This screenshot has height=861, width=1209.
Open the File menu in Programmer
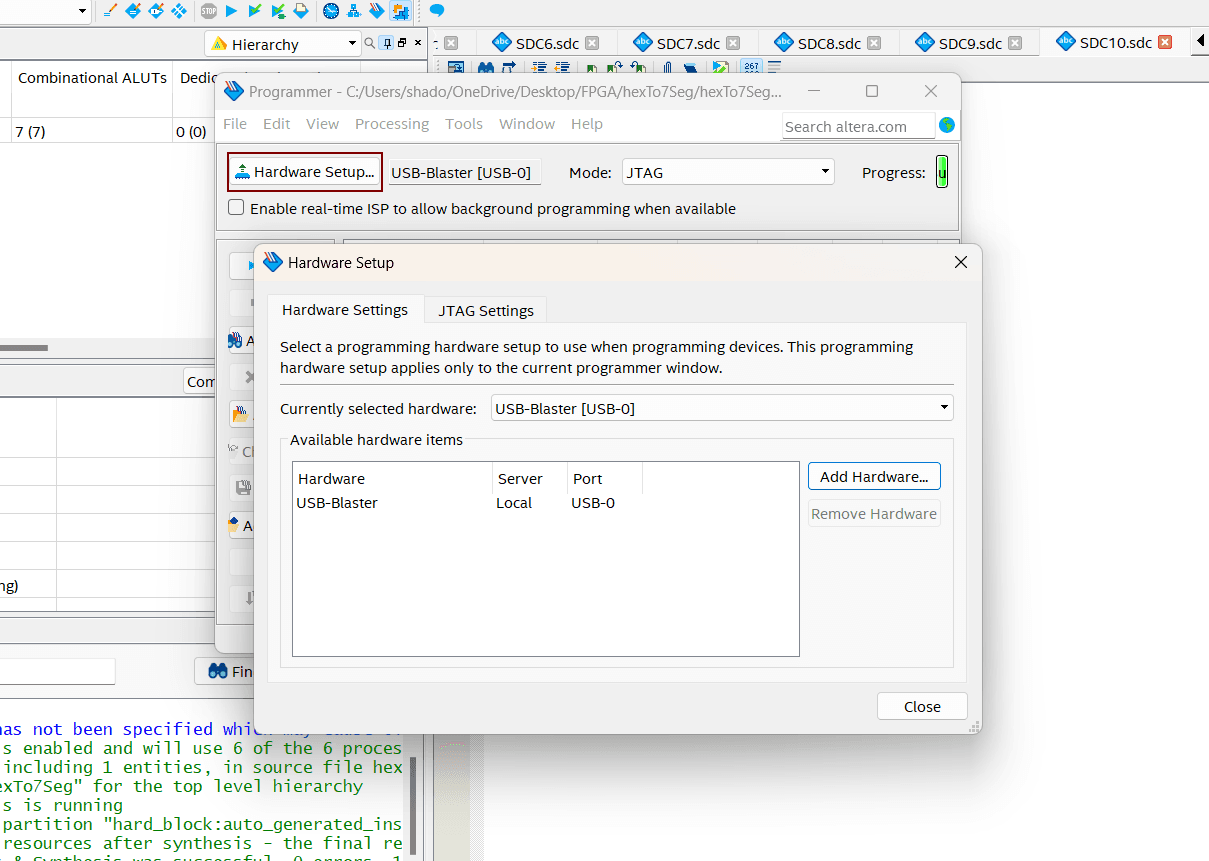235,124
